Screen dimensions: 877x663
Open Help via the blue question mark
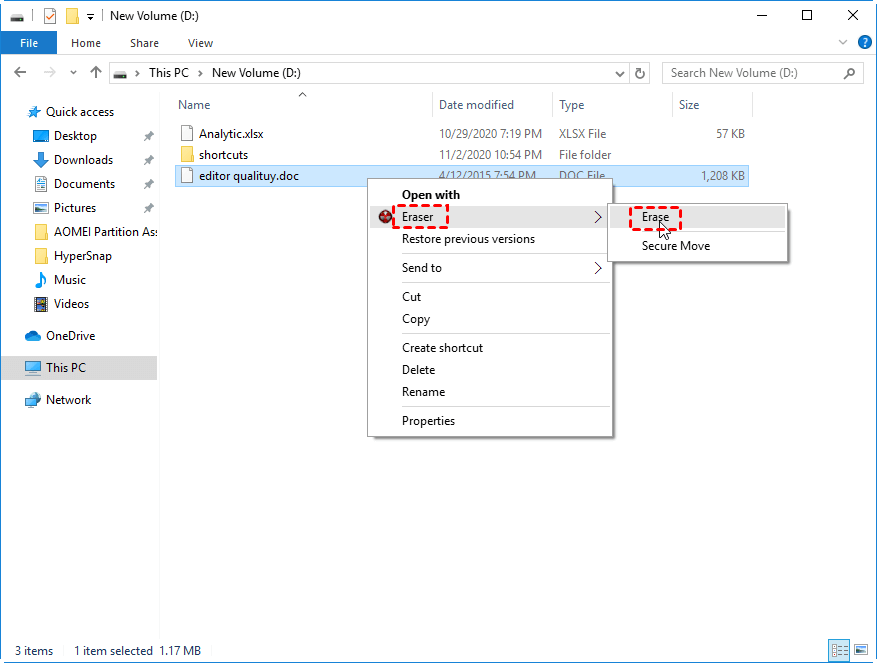[x=863, y=43]
